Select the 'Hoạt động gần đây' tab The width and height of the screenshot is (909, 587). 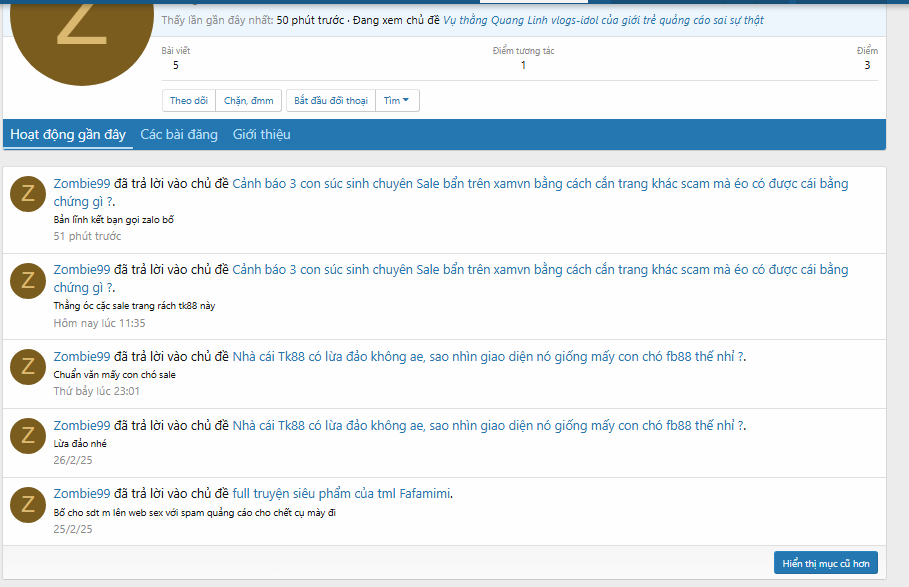coord(68,134)
